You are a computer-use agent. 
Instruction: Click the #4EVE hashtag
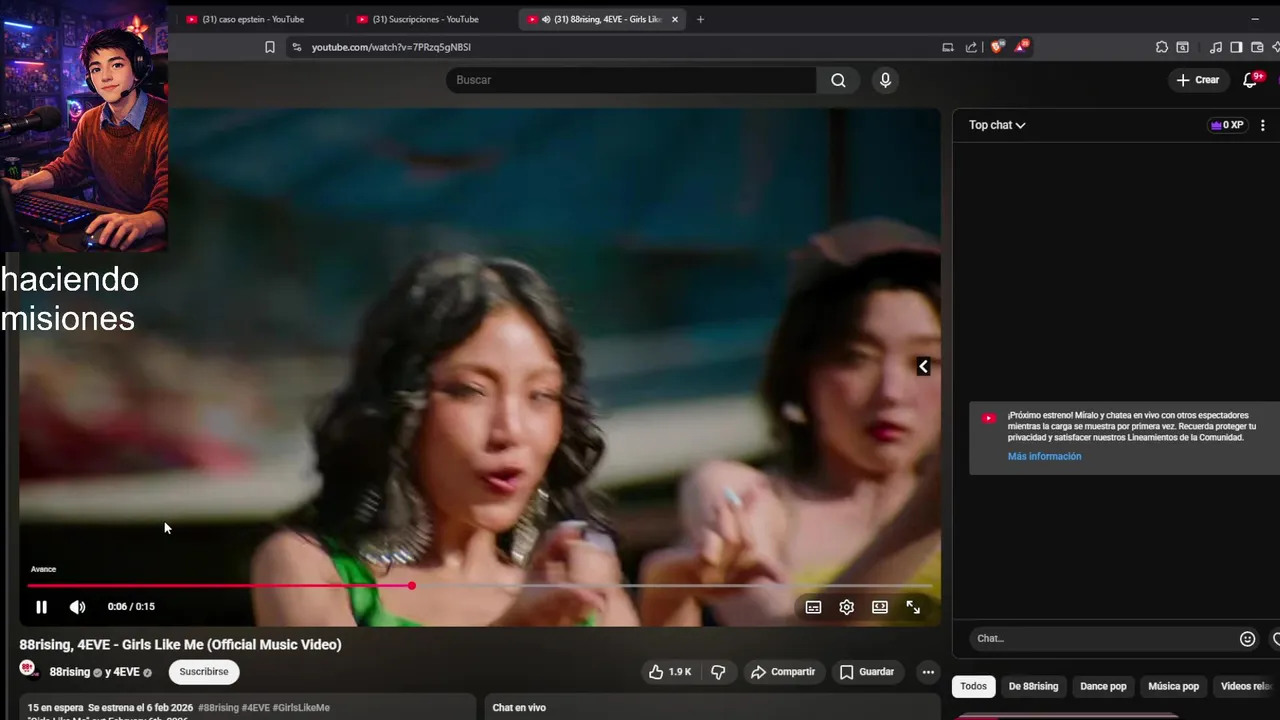click(255, 708)
